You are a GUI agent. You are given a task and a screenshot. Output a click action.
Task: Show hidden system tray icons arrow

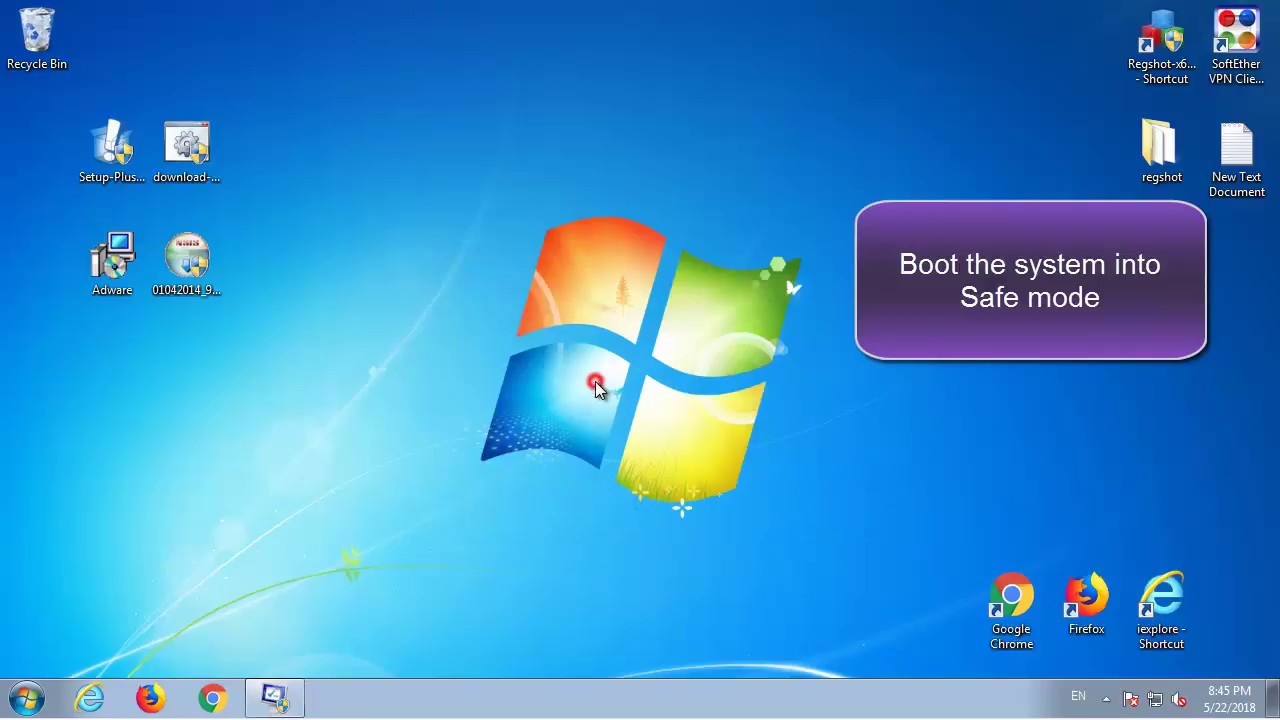tap(1106, 699)
